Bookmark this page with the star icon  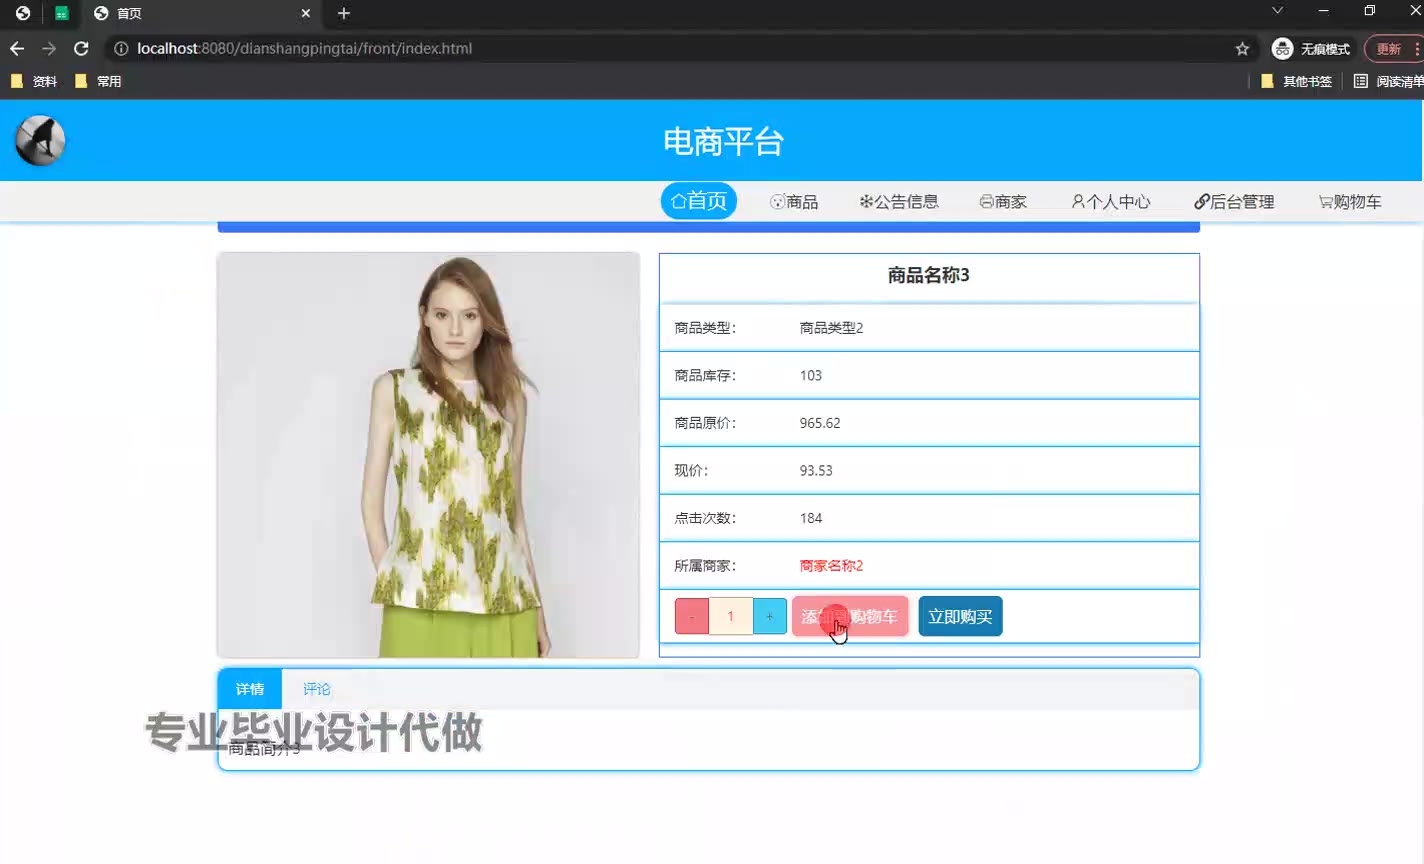[1242, 48]
